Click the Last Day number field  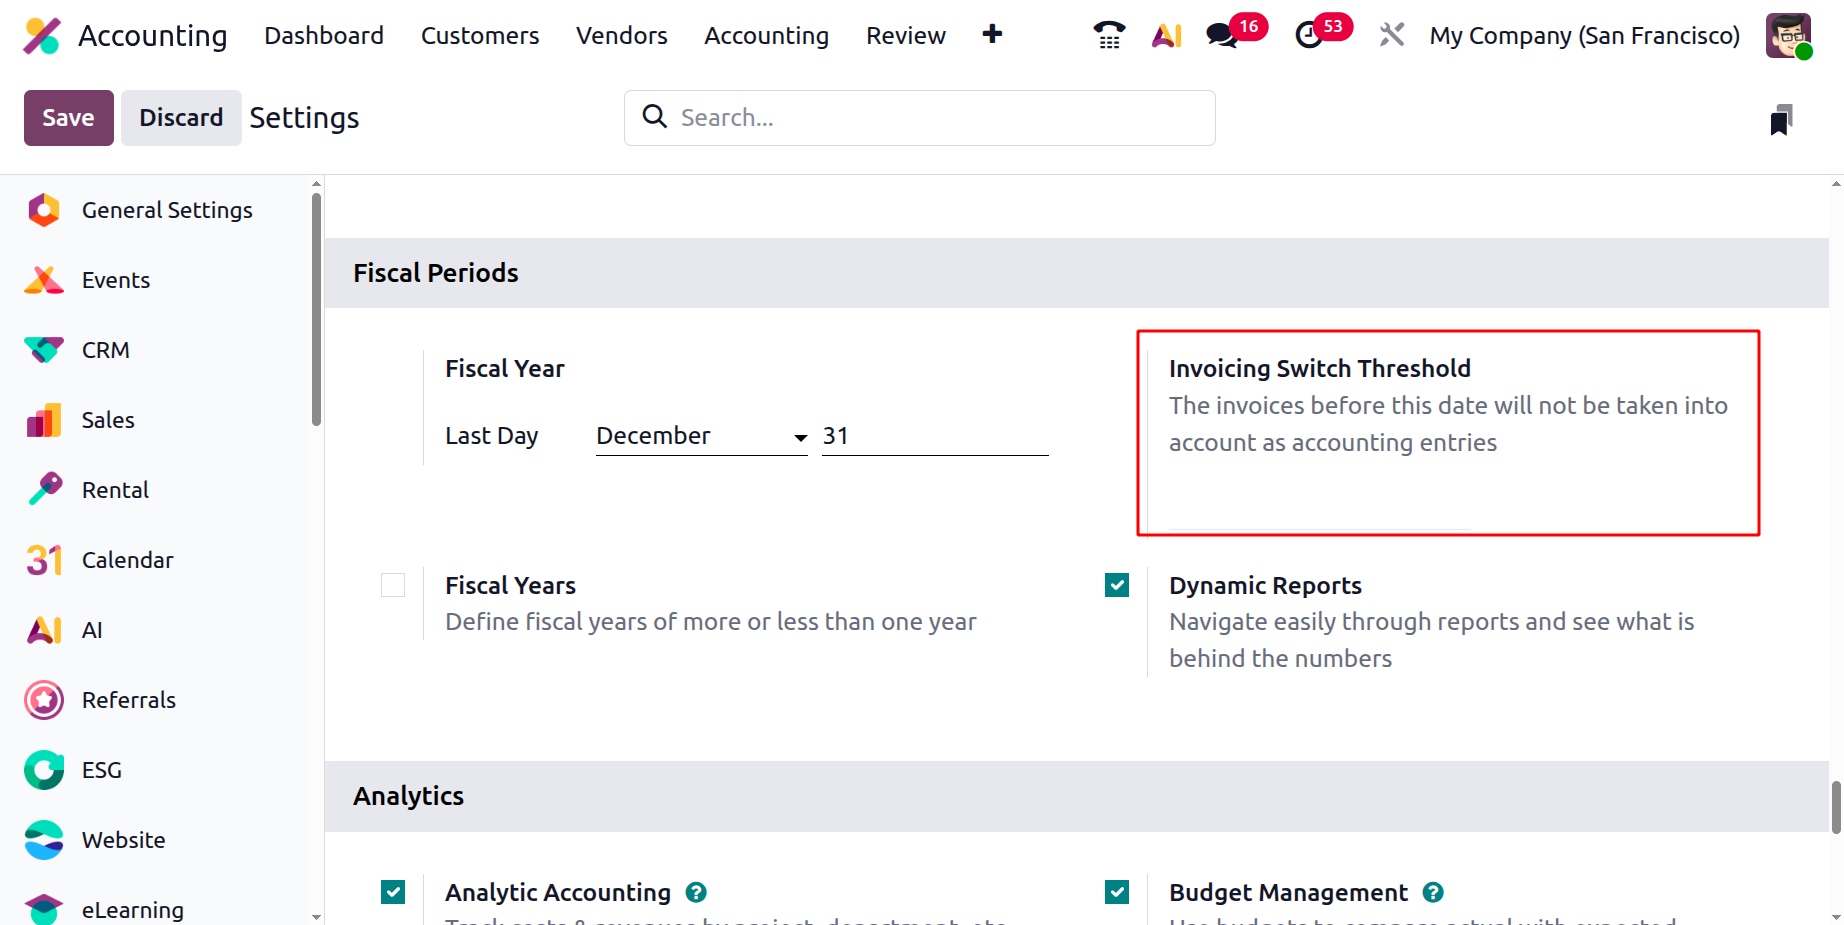pos(934,436)
